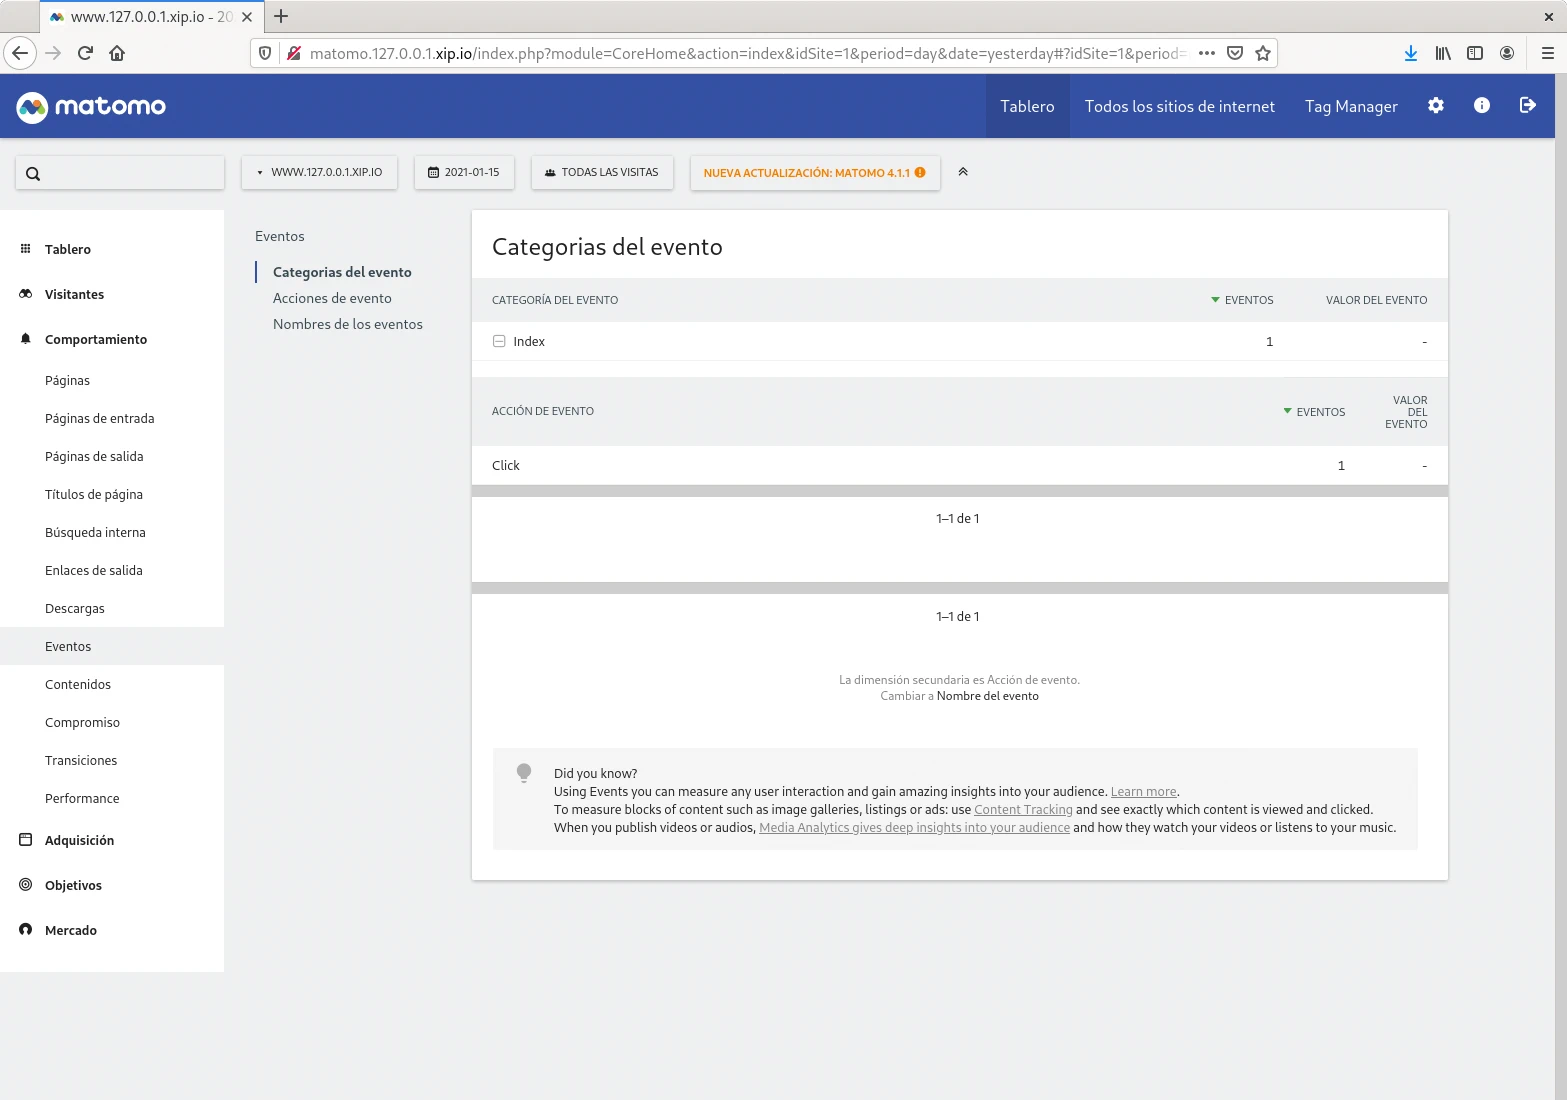The height and width of the screenshot is (1100, 1567).
Task: Sort by Eventos column header
Action: (1248, 300)
